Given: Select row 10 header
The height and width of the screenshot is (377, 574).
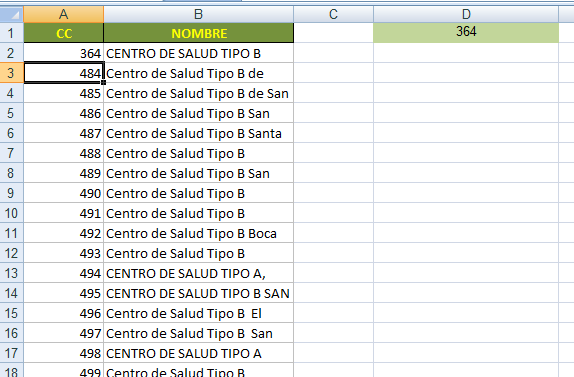Looking at the screenshot, I should [x=12, y=213].
